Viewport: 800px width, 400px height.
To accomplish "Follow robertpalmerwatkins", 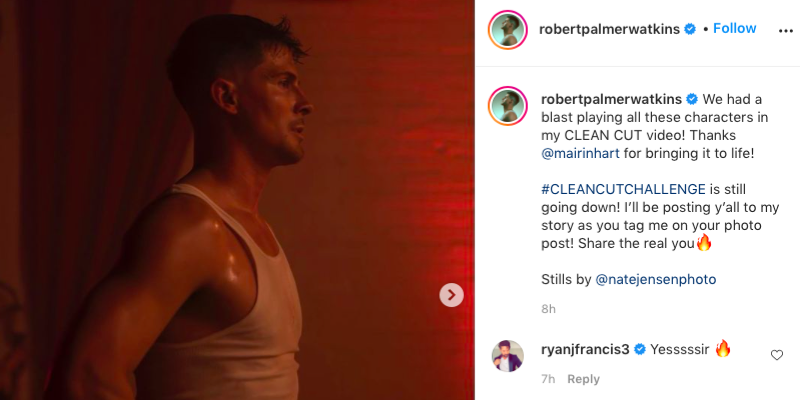I will (734, 28).
